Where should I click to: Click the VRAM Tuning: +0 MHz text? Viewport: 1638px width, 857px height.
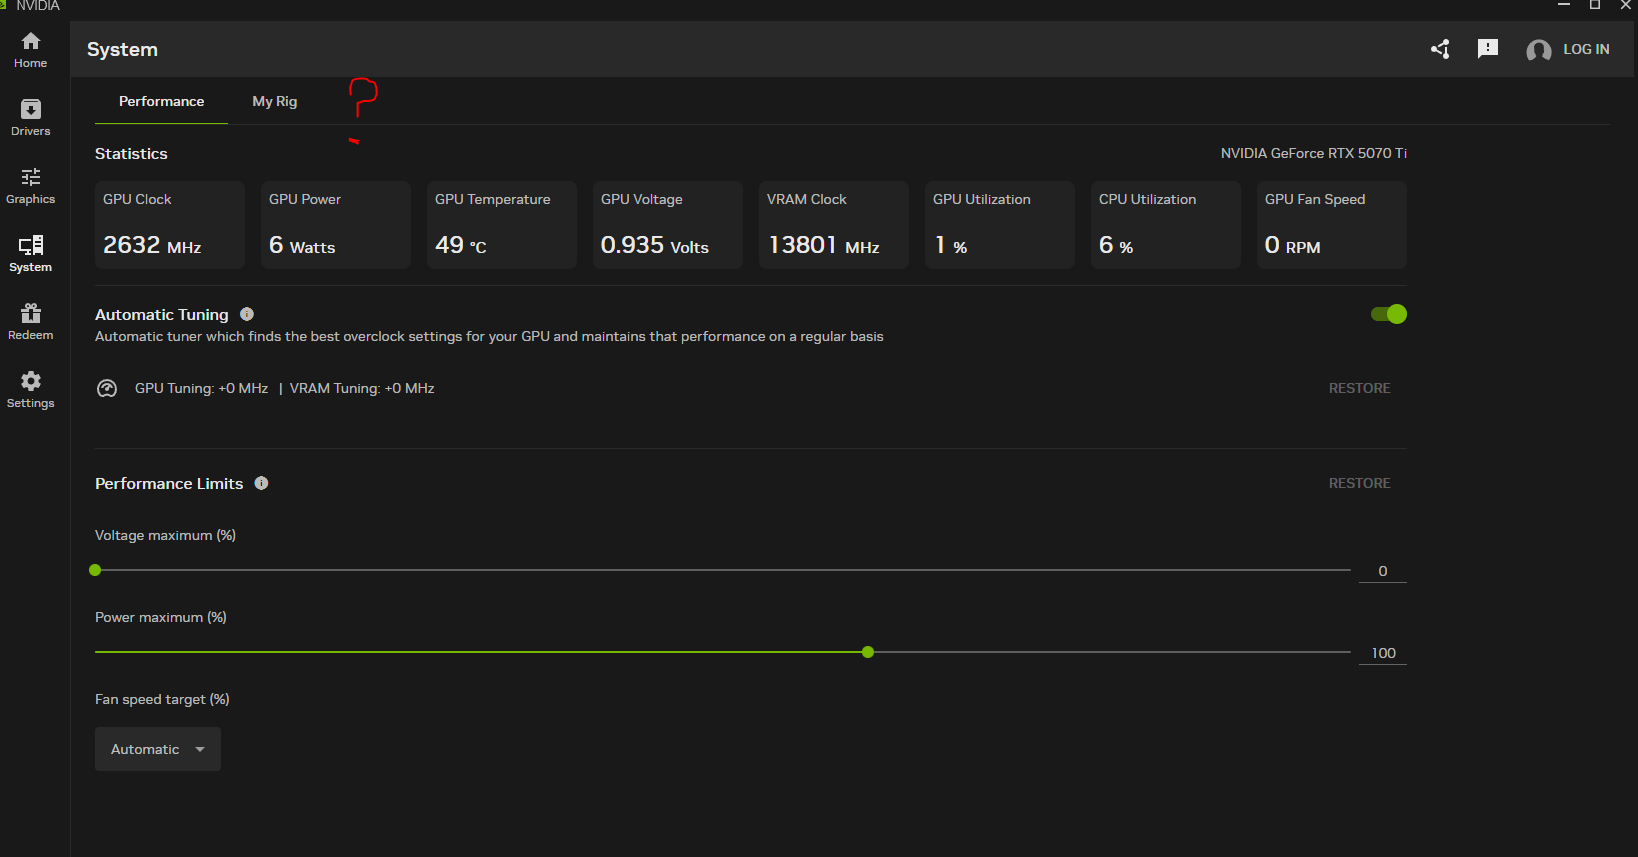[x=362, y=388]
